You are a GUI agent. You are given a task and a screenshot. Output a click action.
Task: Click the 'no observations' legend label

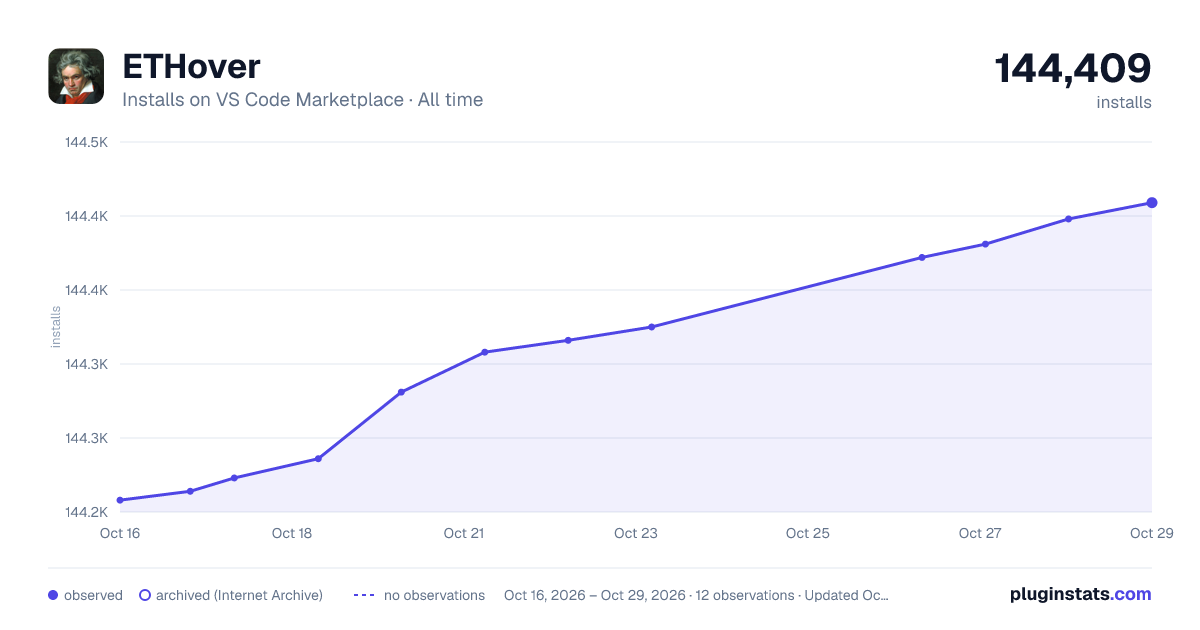[x=434, y=595]
